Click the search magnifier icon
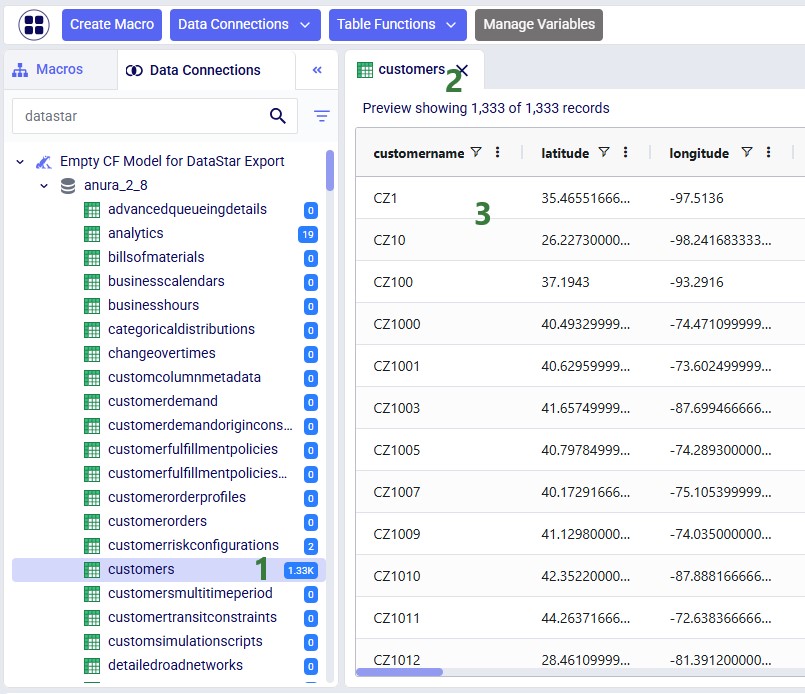805x694 pixels. 278,116
